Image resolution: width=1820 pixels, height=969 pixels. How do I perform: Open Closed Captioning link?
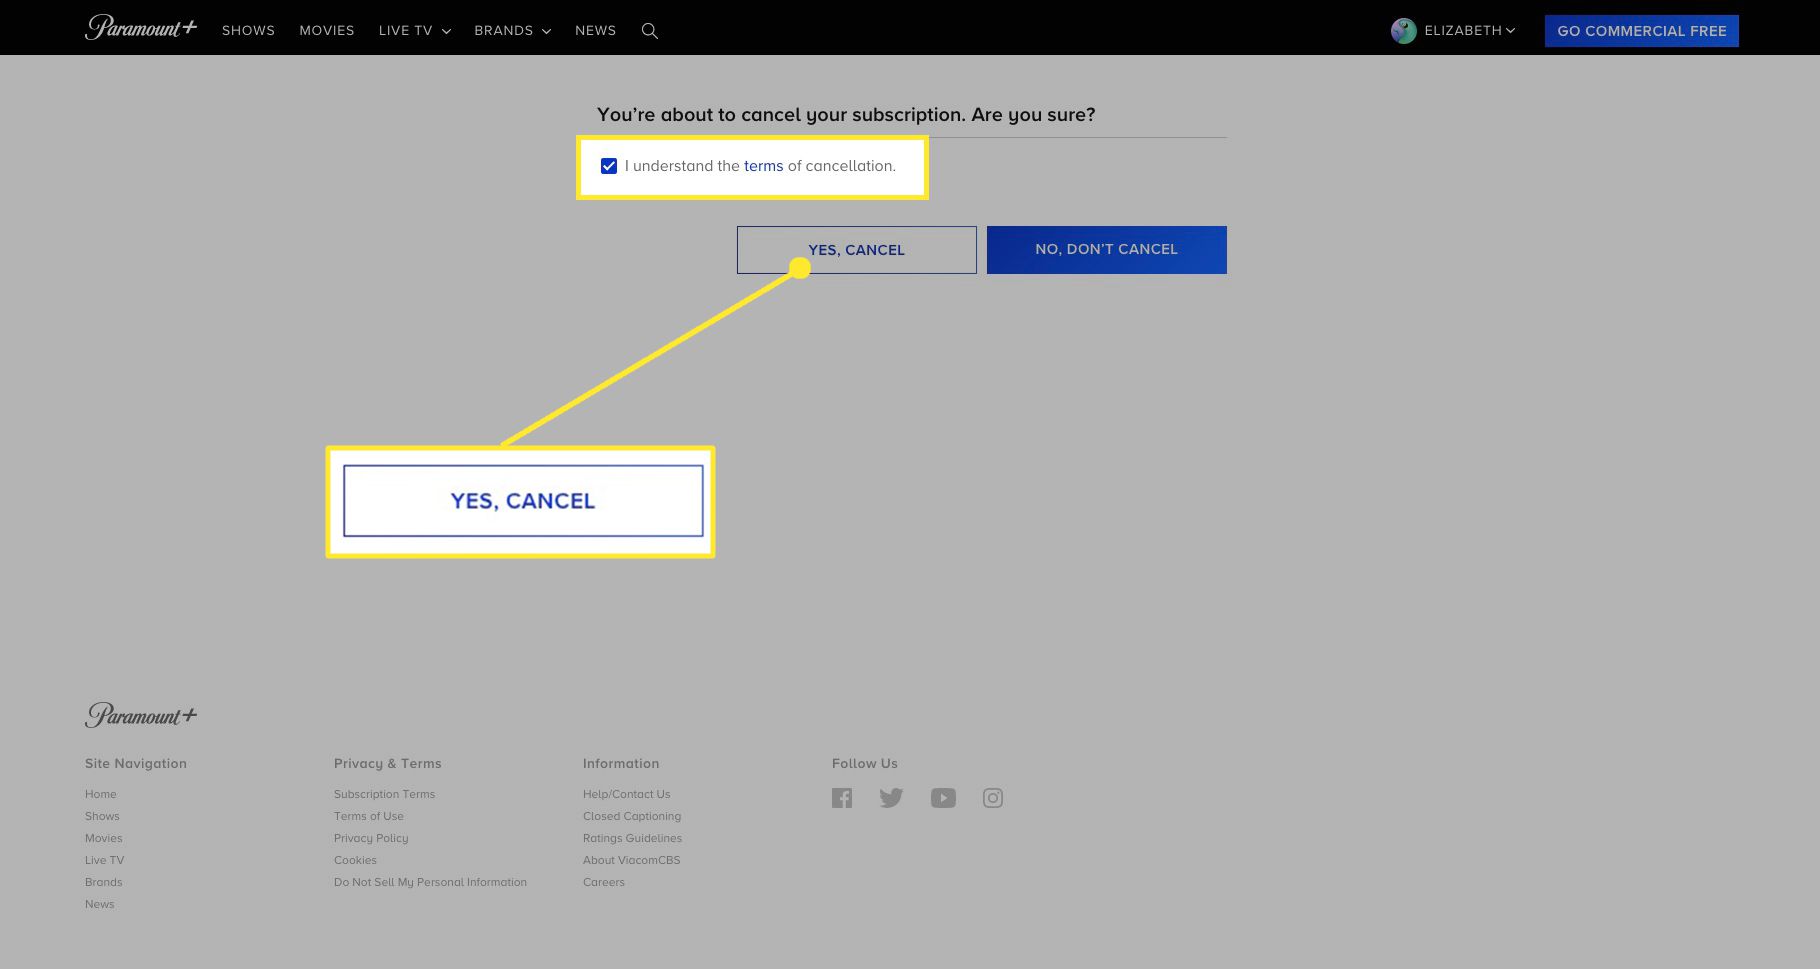632,816
